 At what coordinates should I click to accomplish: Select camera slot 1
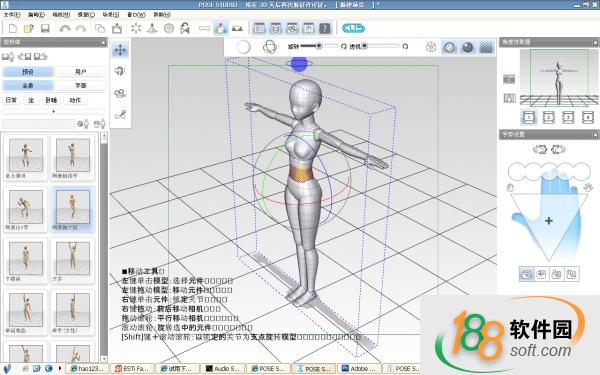coord(528,117)
